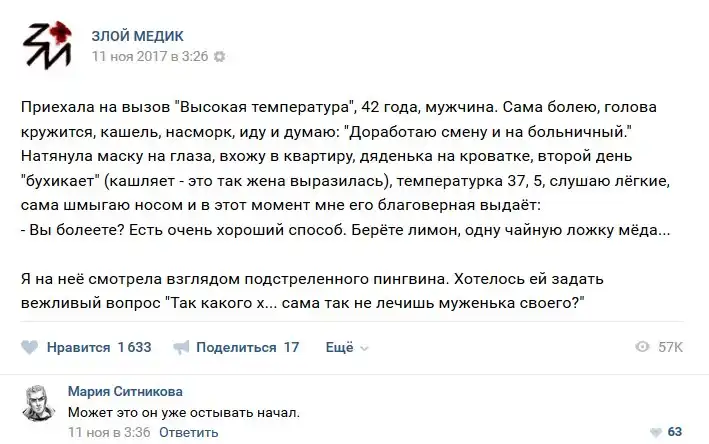Open post timestamp 11 ноя 2017 в 3:26
This screenshot has width=709, height=444.
149,57
